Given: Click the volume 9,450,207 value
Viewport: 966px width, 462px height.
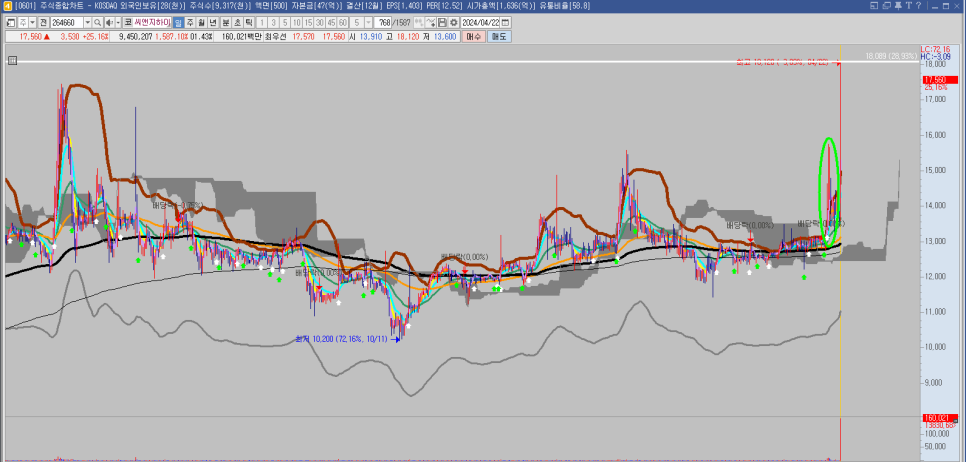Looking at the screenshot, I should coord(135,36).
